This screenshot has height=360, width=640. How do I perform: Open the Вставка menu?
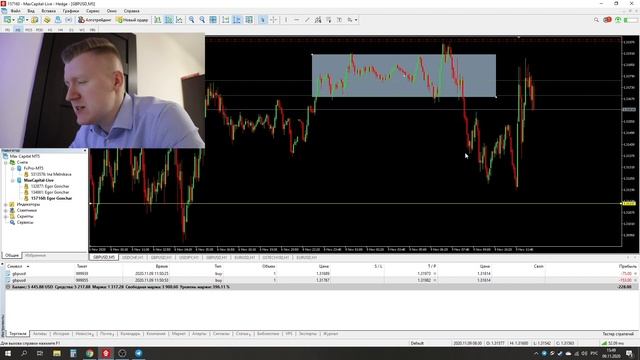[x=49, y=11]
